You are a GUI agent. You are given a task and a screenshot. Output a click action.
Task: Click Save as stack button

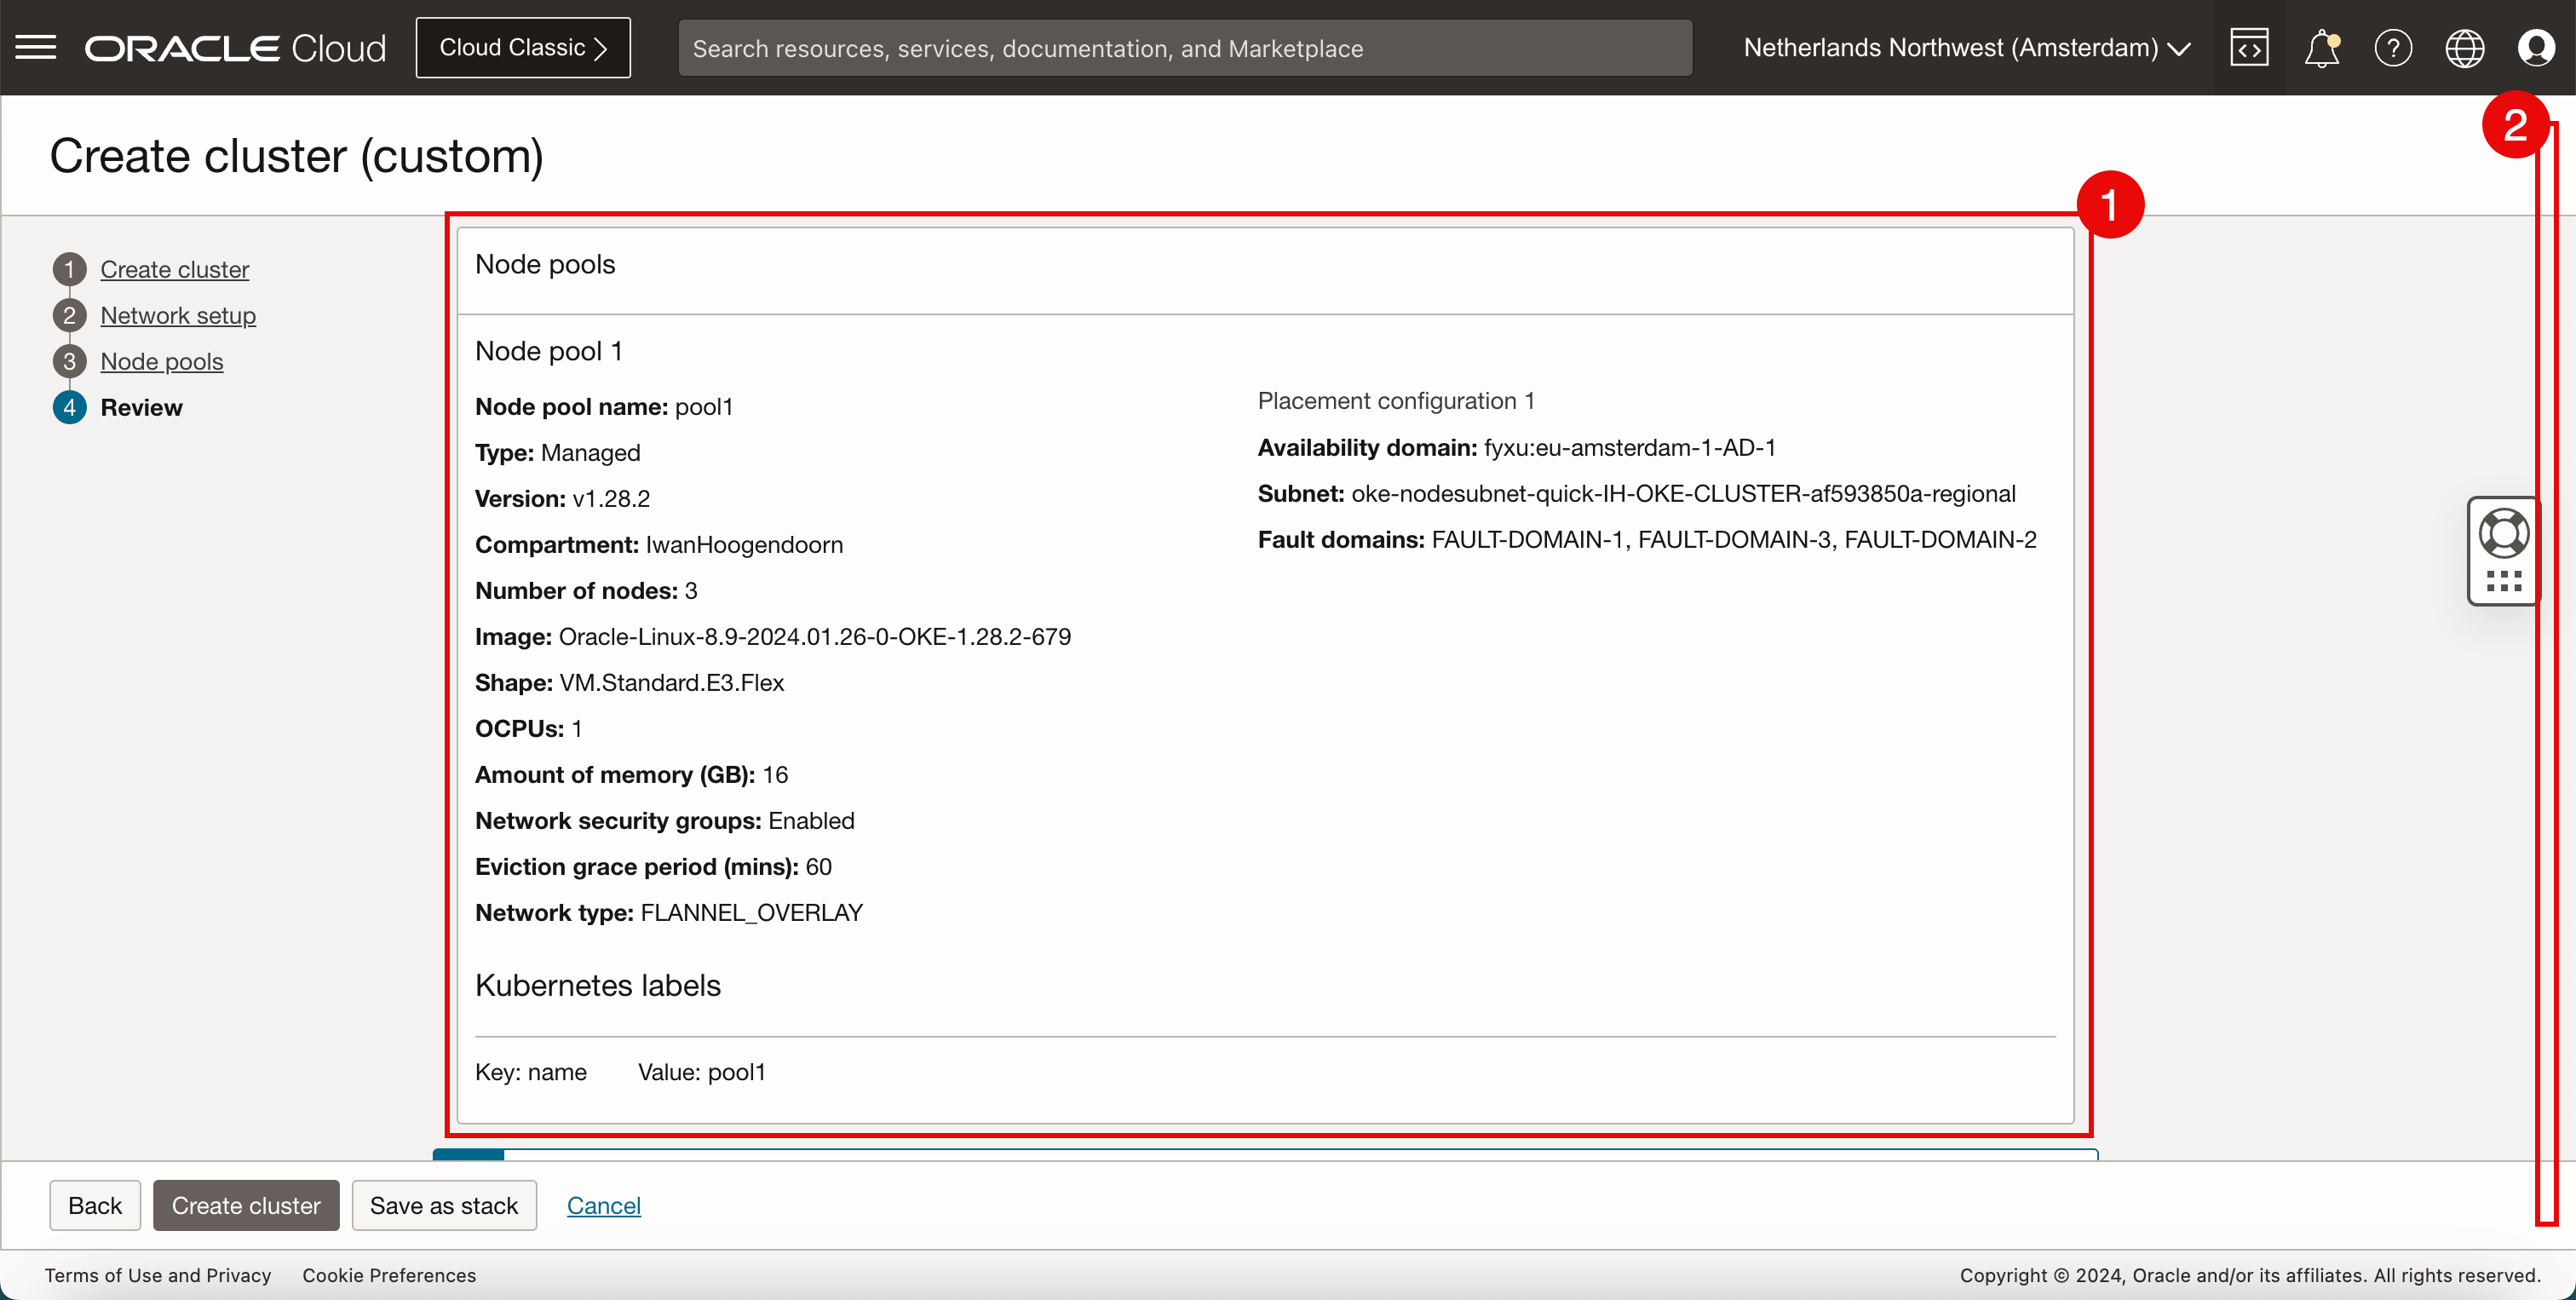click(443, 1205)
